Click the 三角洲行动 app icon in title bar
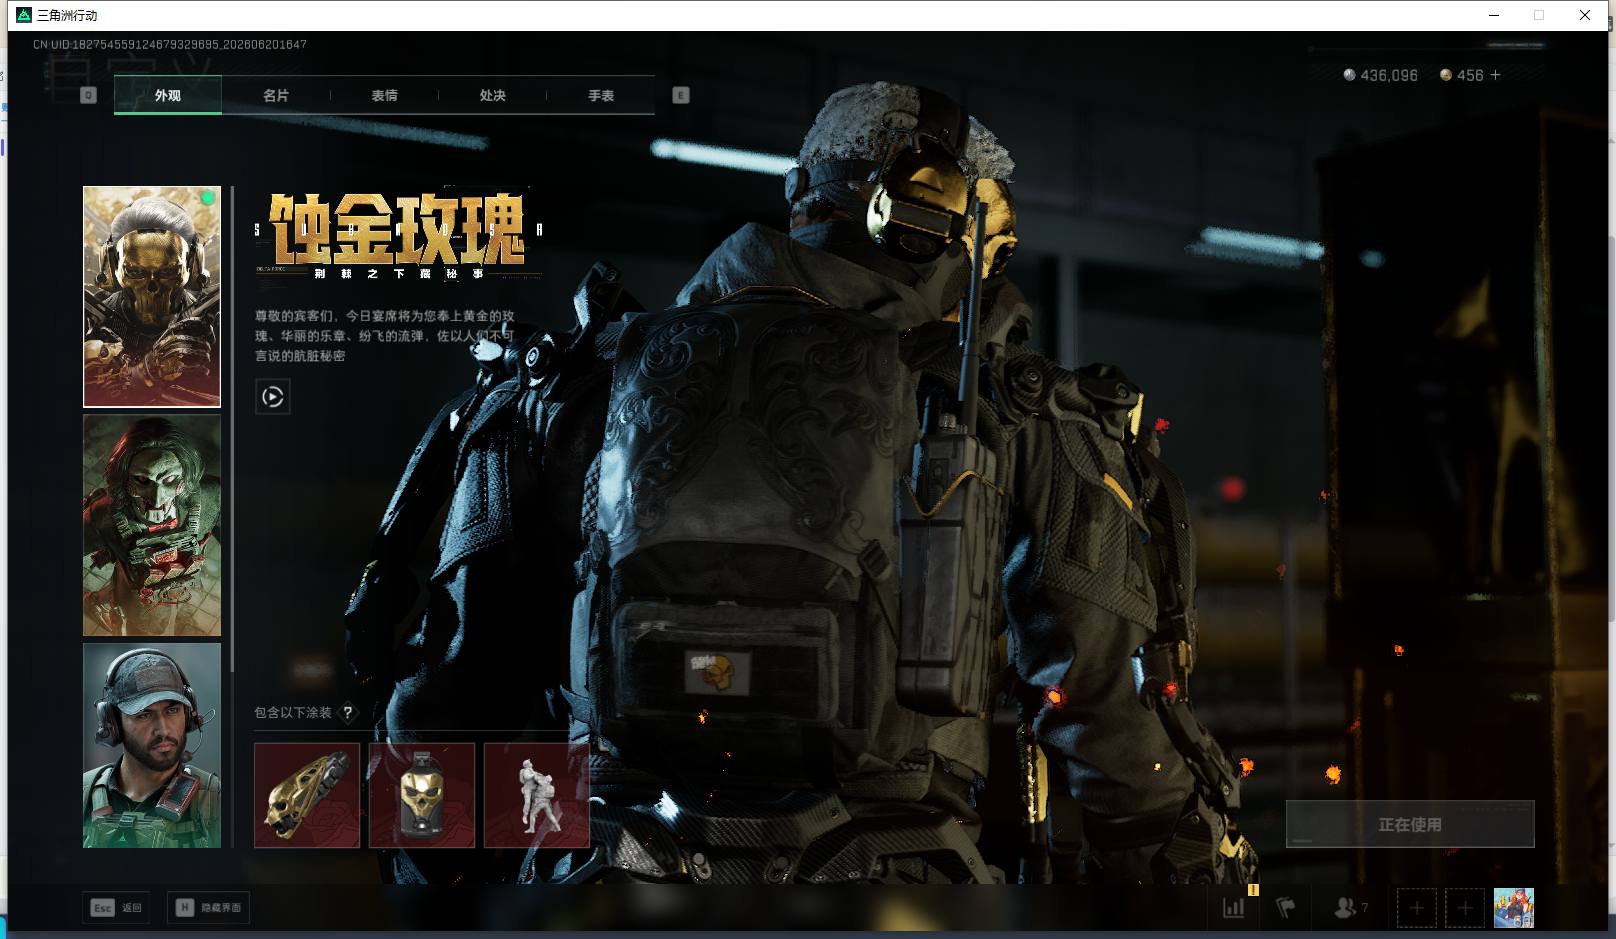Viewport: 1616px width, 939px height. pos(24,15)
